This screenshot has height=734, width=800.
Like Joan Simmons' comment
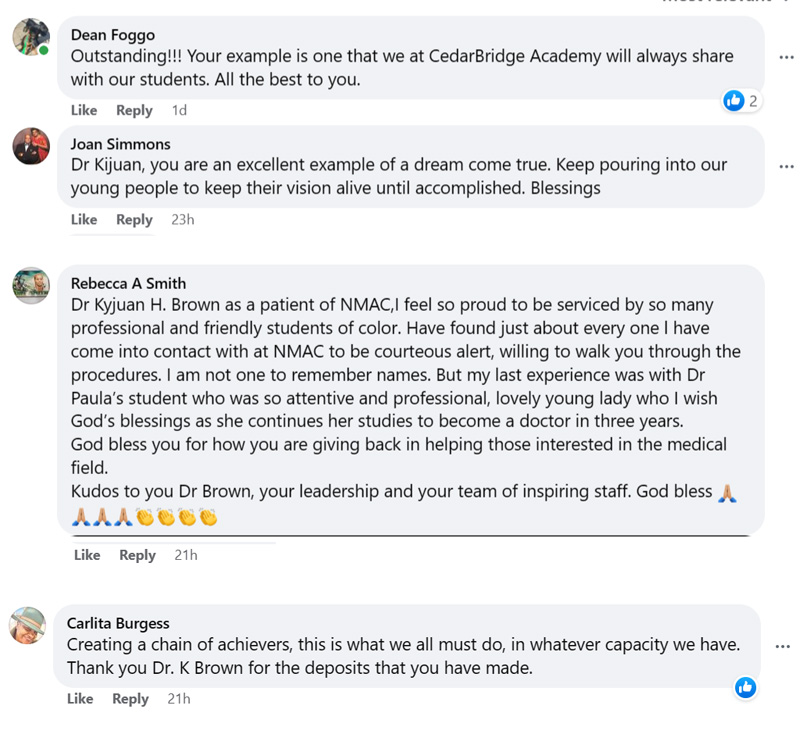click(x=84, y=219)
